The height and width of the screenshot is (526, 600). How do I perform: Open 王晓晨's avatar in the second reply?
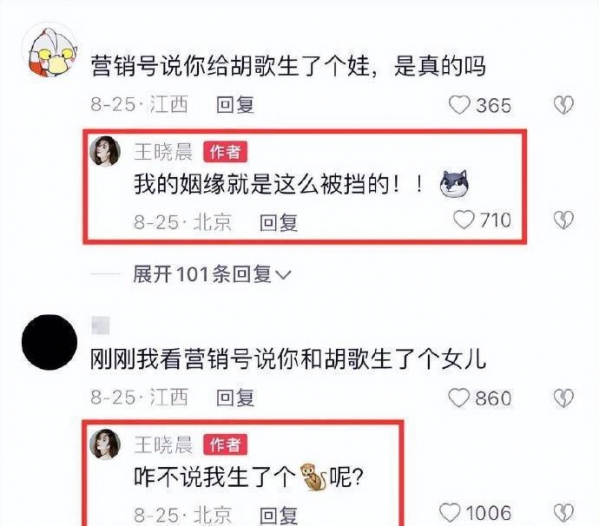pyautogui.click(x=105, y=444)
